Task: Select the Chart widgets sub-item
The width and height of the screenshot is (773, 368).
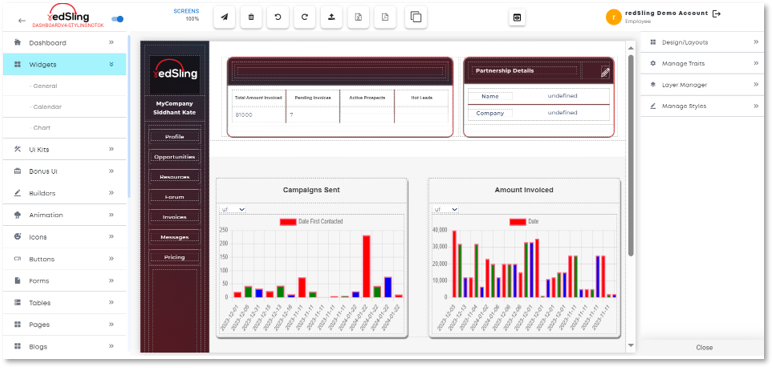Action: coord(40,128)
